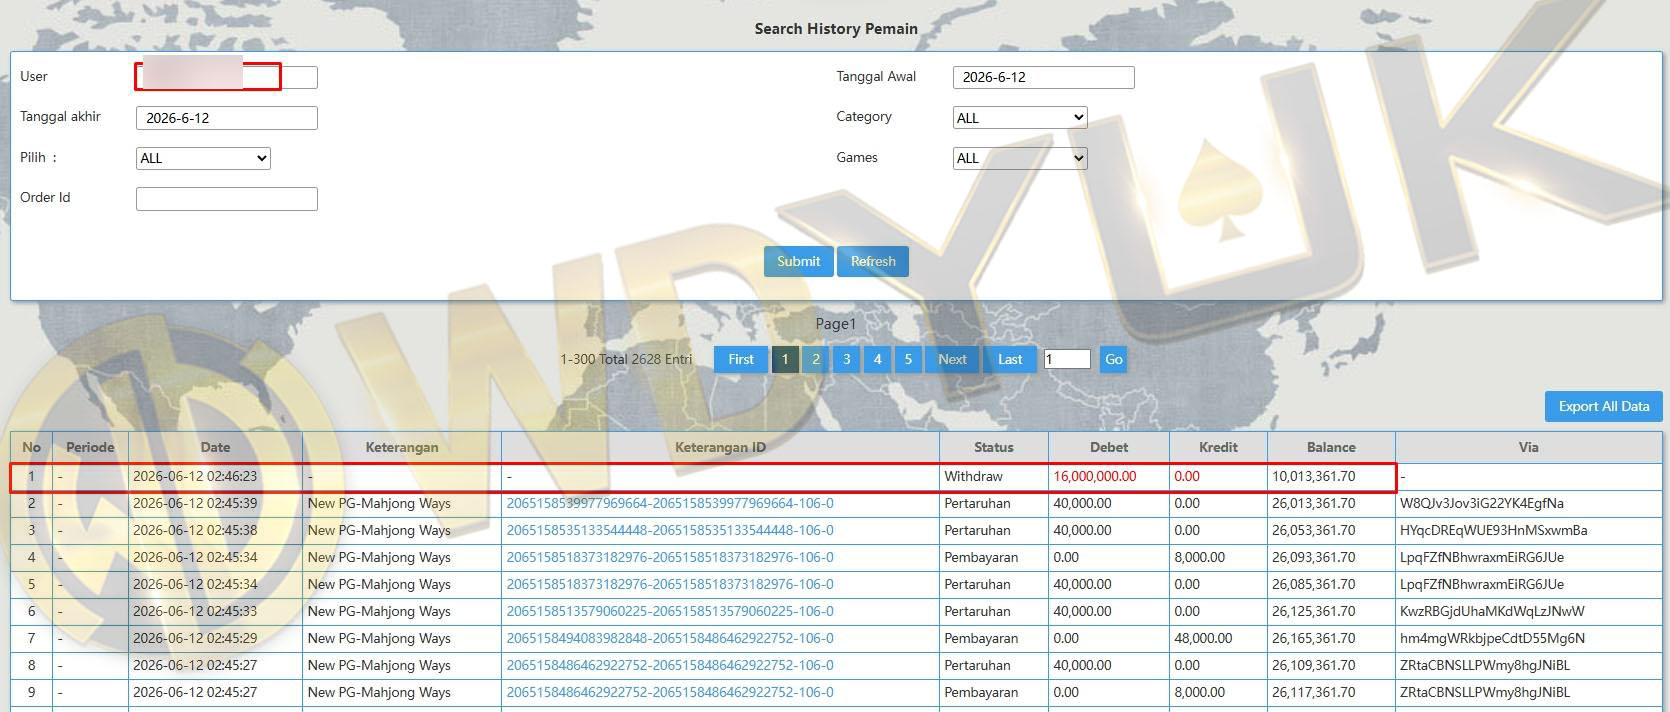Click Via value KwzRBGjdUhaMKdWqLzJNwW
1670x712 pixels.
pyautogui.click(x=1492, y=611)
